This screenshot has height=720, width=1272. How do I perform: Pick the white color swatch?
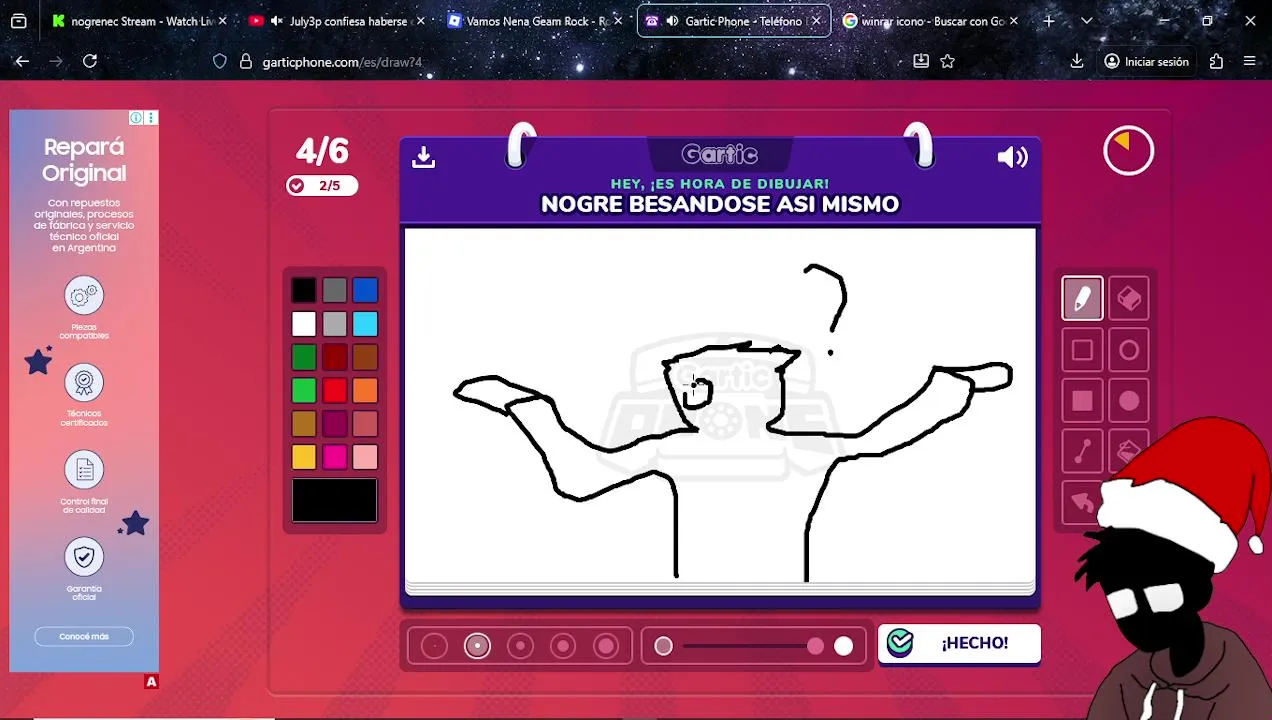(304, 324)
